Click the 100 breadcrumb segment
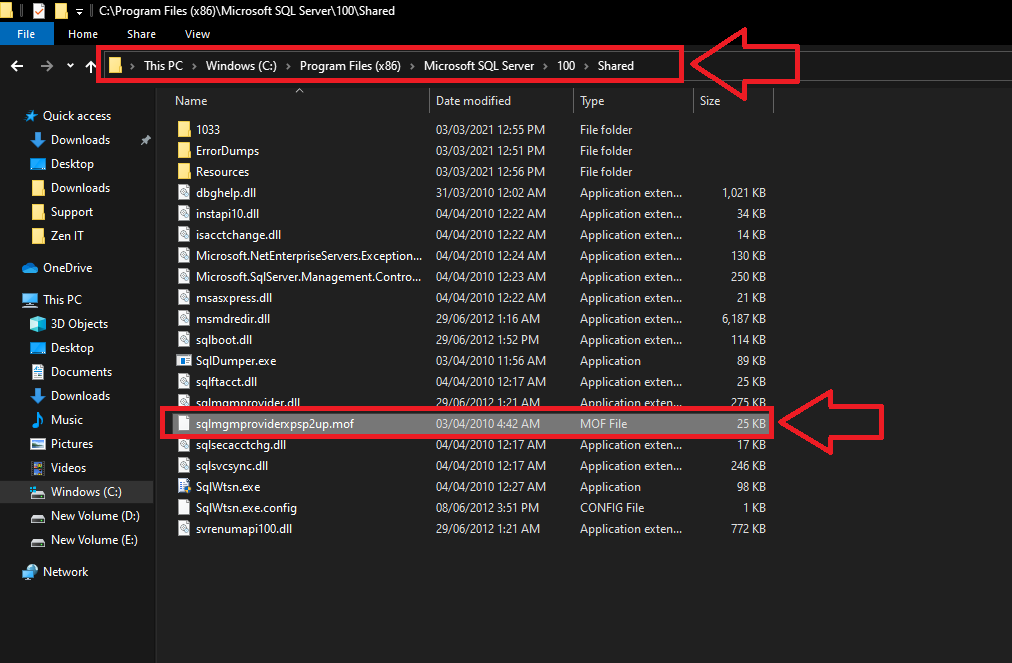The height and width of the screenshot is (663, 1012). point(566,66)
